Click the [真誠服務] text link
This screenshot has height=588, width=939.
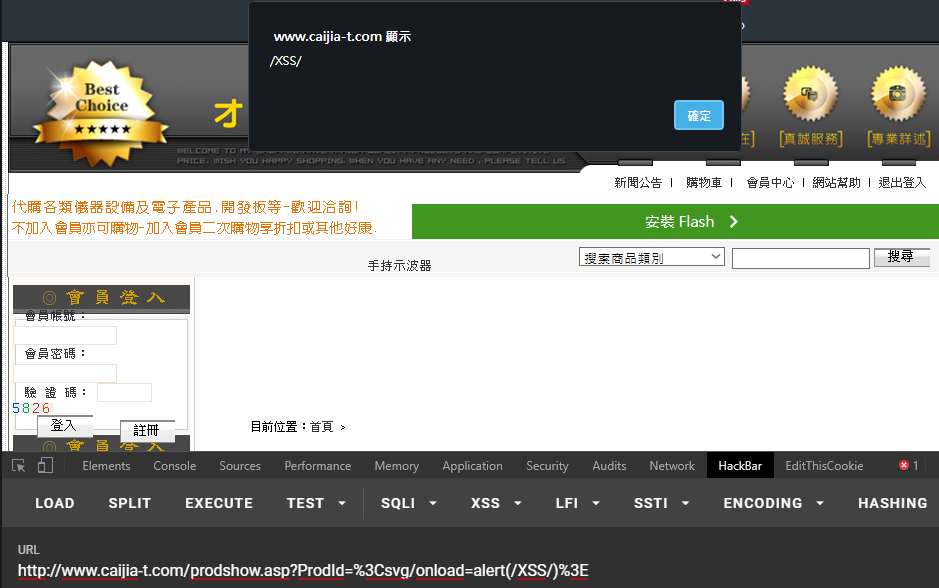[x=811, y=139]
